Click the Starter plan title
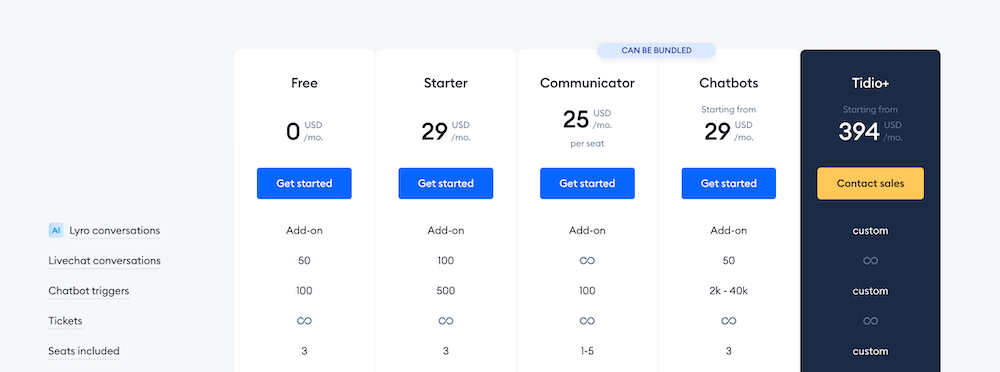The image size is (1000, 372). pos(446,83)
